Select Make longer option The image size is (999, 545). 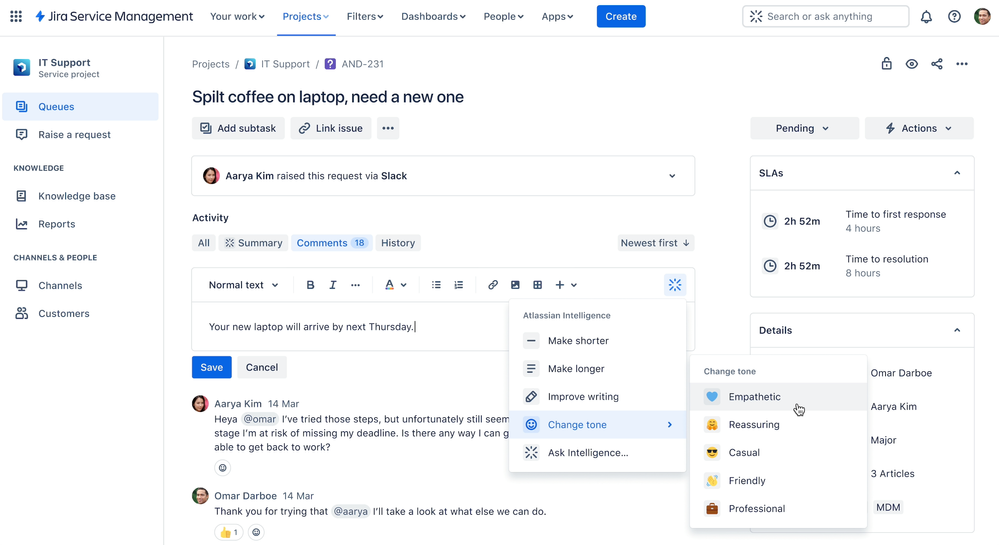597,368
